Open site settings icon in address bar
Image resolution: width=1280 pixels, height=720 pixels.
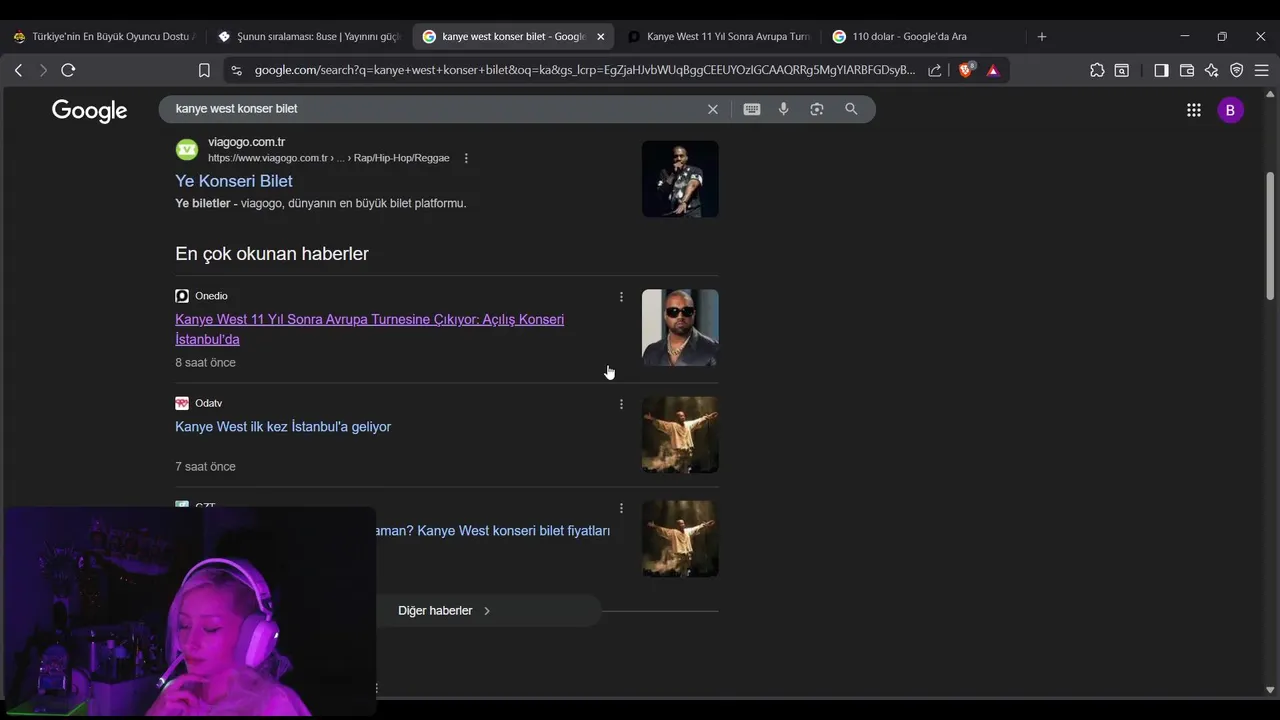236,70
